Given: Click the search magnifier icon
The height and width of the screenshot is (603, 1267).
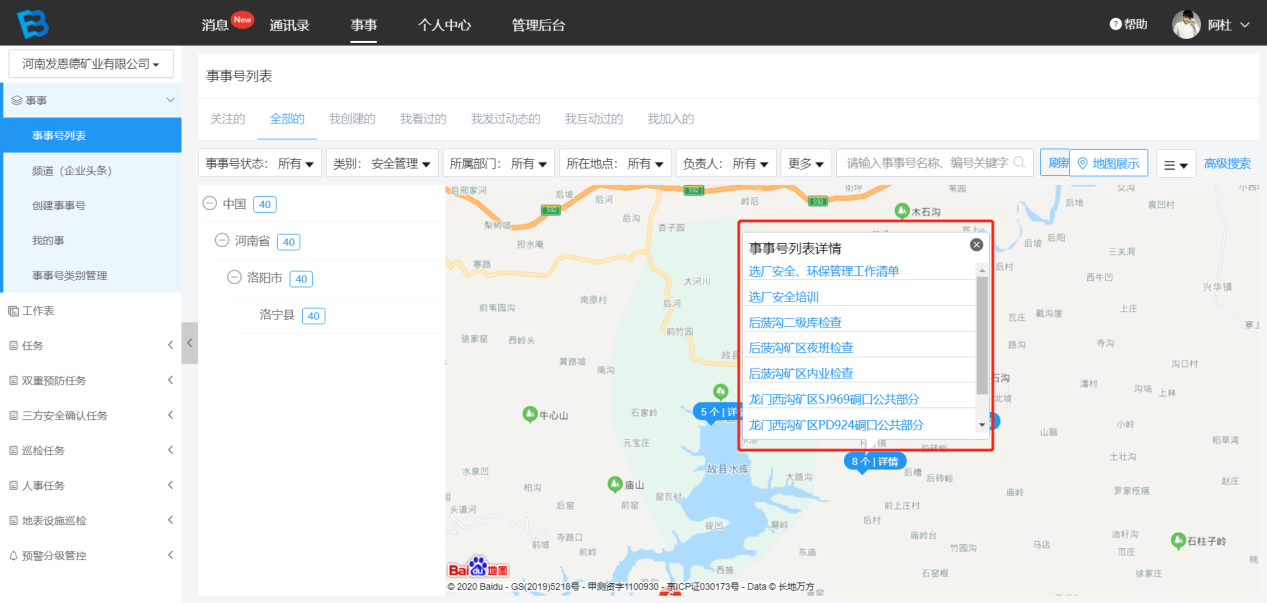Looking at the screenshot, I should pos(1019,162).
